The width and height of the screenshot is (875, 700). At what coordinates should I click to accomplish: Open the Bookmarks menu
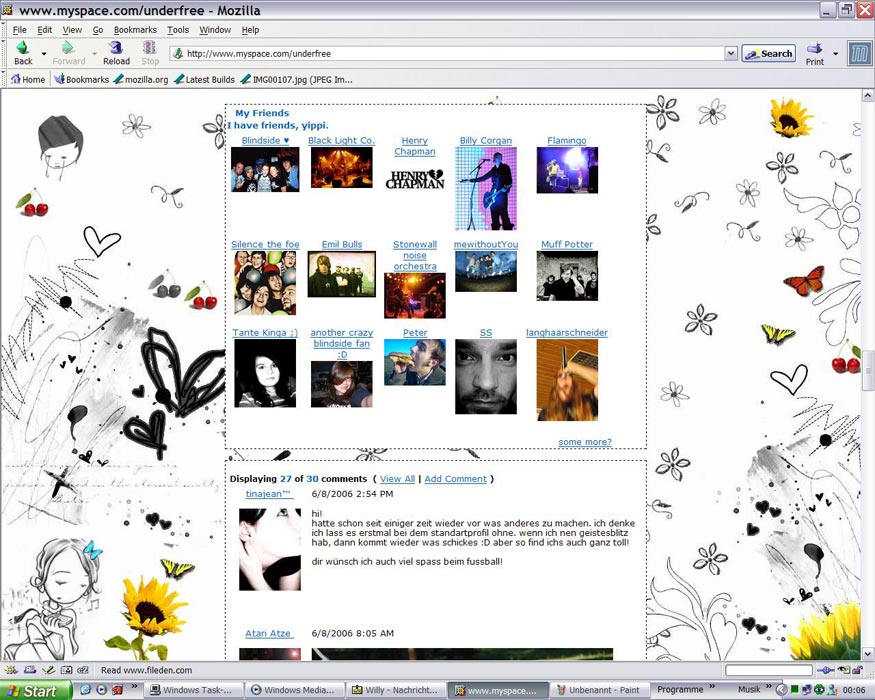(x=135, y=30)
